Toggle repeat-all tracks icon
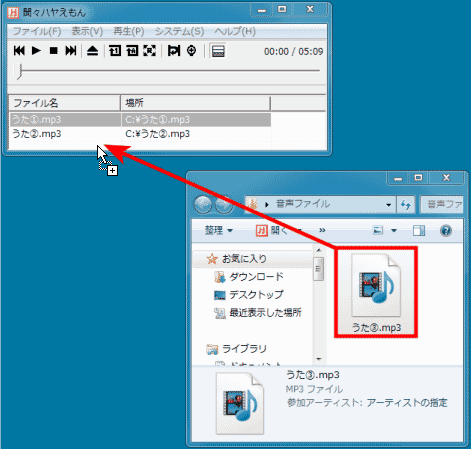The image size is (471, 449). (132, 51)
